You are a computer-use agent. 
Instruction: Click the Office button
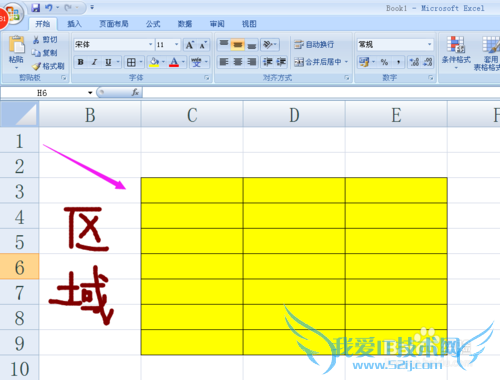(x=13, y=13)
